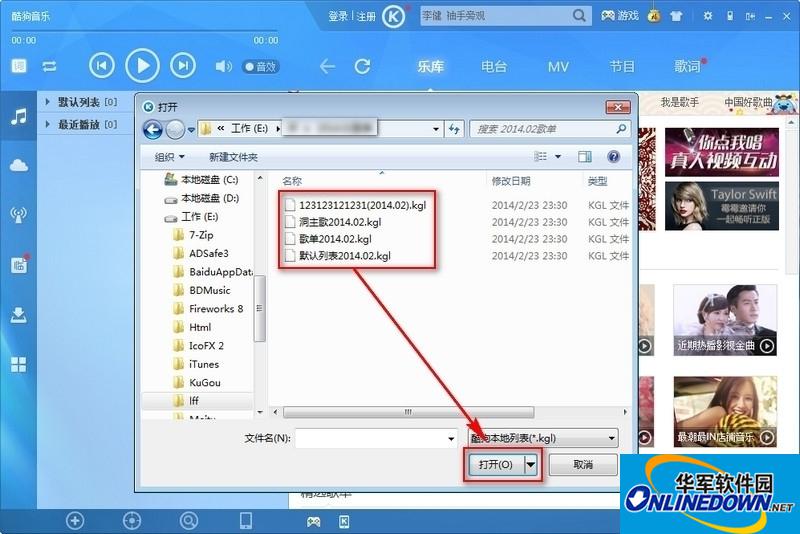Click the 取消 cancel button
This screenshot has height=534, width=800.
click(x=583, y=465)
